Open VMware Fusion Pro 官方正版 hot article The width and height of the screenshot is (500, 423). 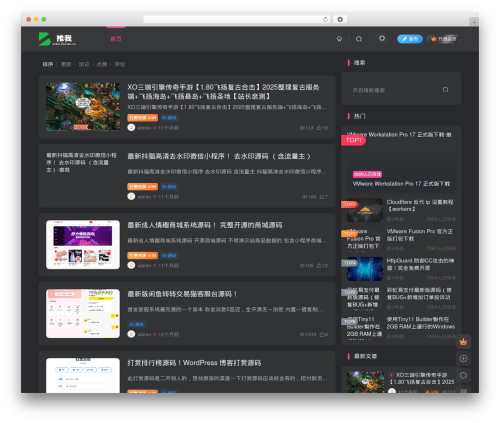(419, 235)
